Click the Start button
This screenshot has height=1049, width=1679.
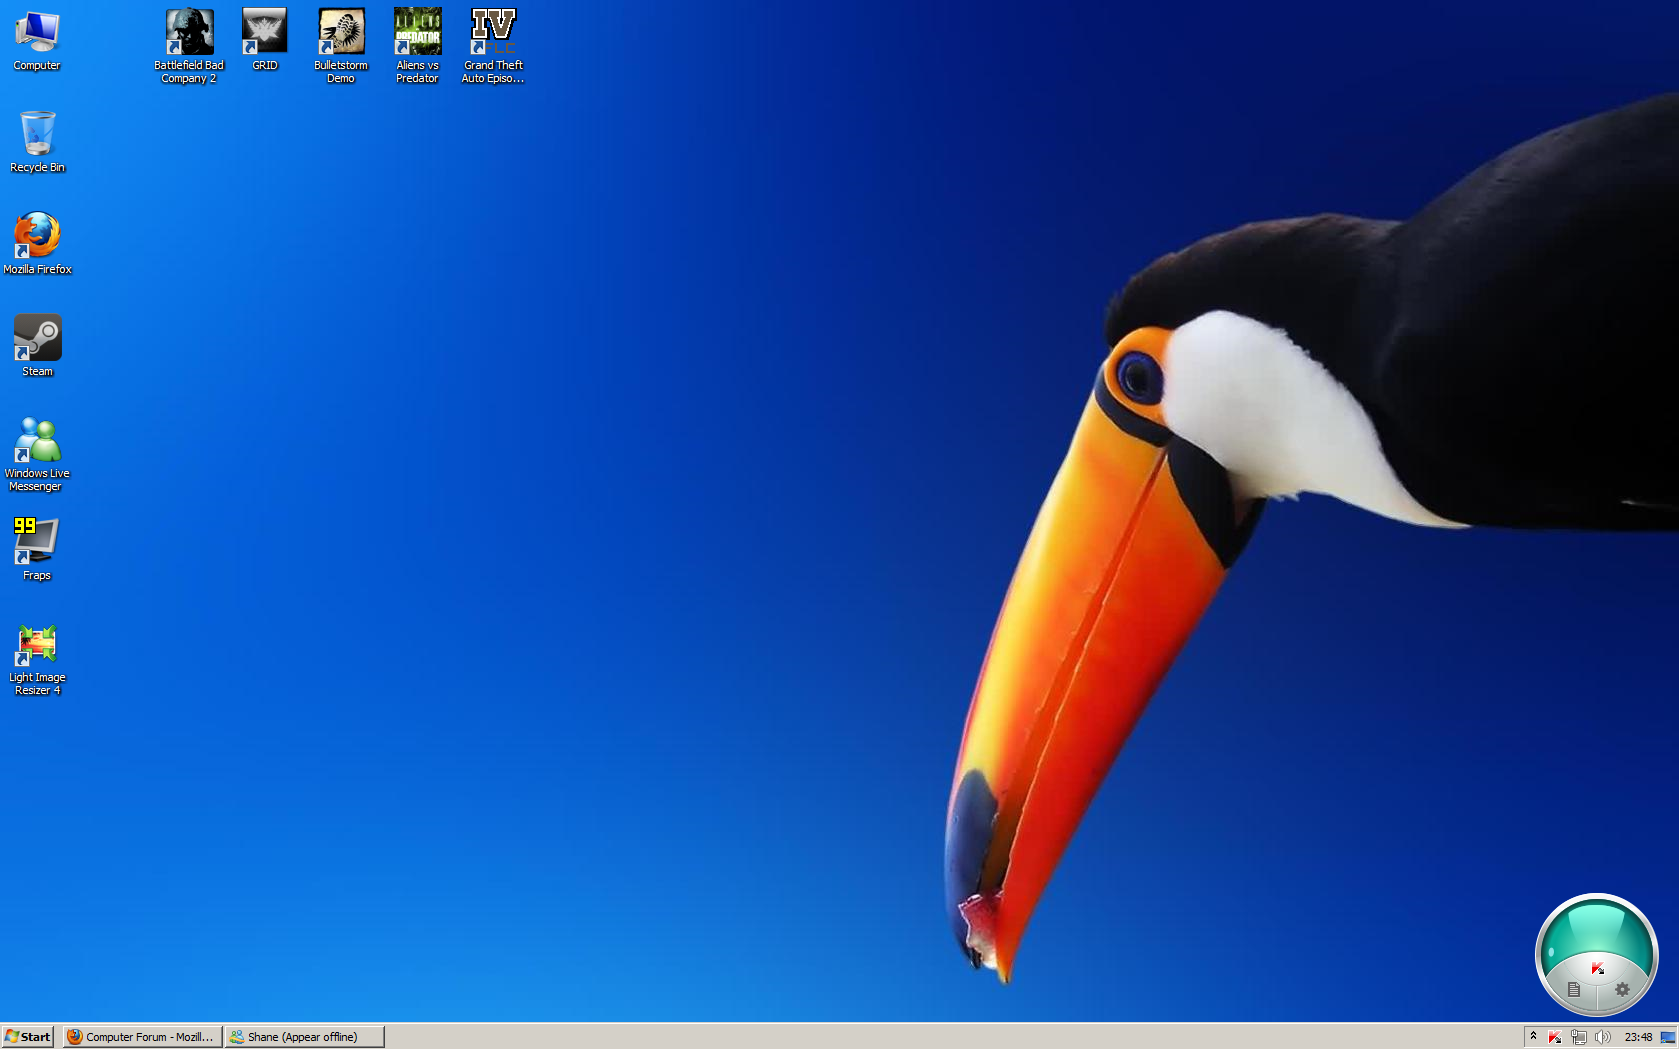[x=28, y=1037]
